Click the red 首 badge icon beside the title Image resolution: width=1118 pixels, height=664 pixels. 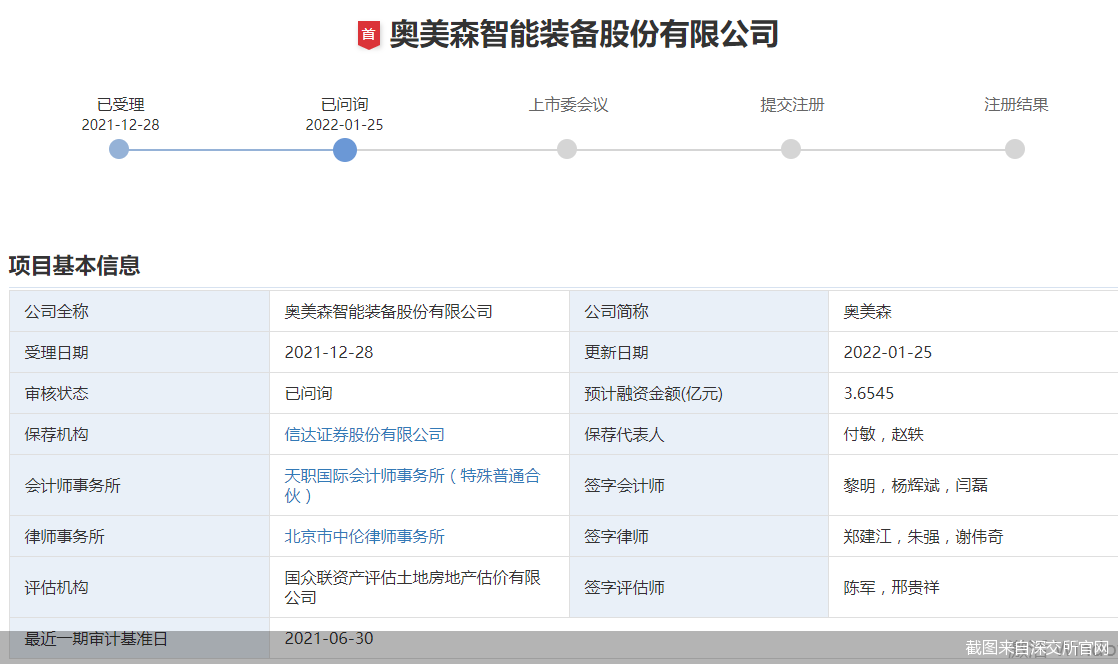pos(368,35)
